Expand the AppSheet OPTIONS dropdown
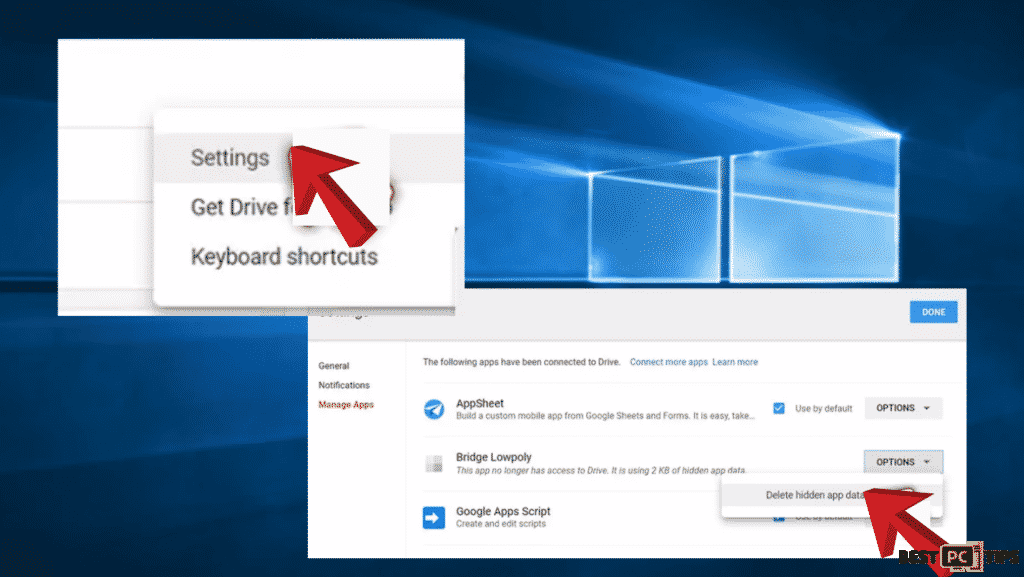 coord(903,408)
